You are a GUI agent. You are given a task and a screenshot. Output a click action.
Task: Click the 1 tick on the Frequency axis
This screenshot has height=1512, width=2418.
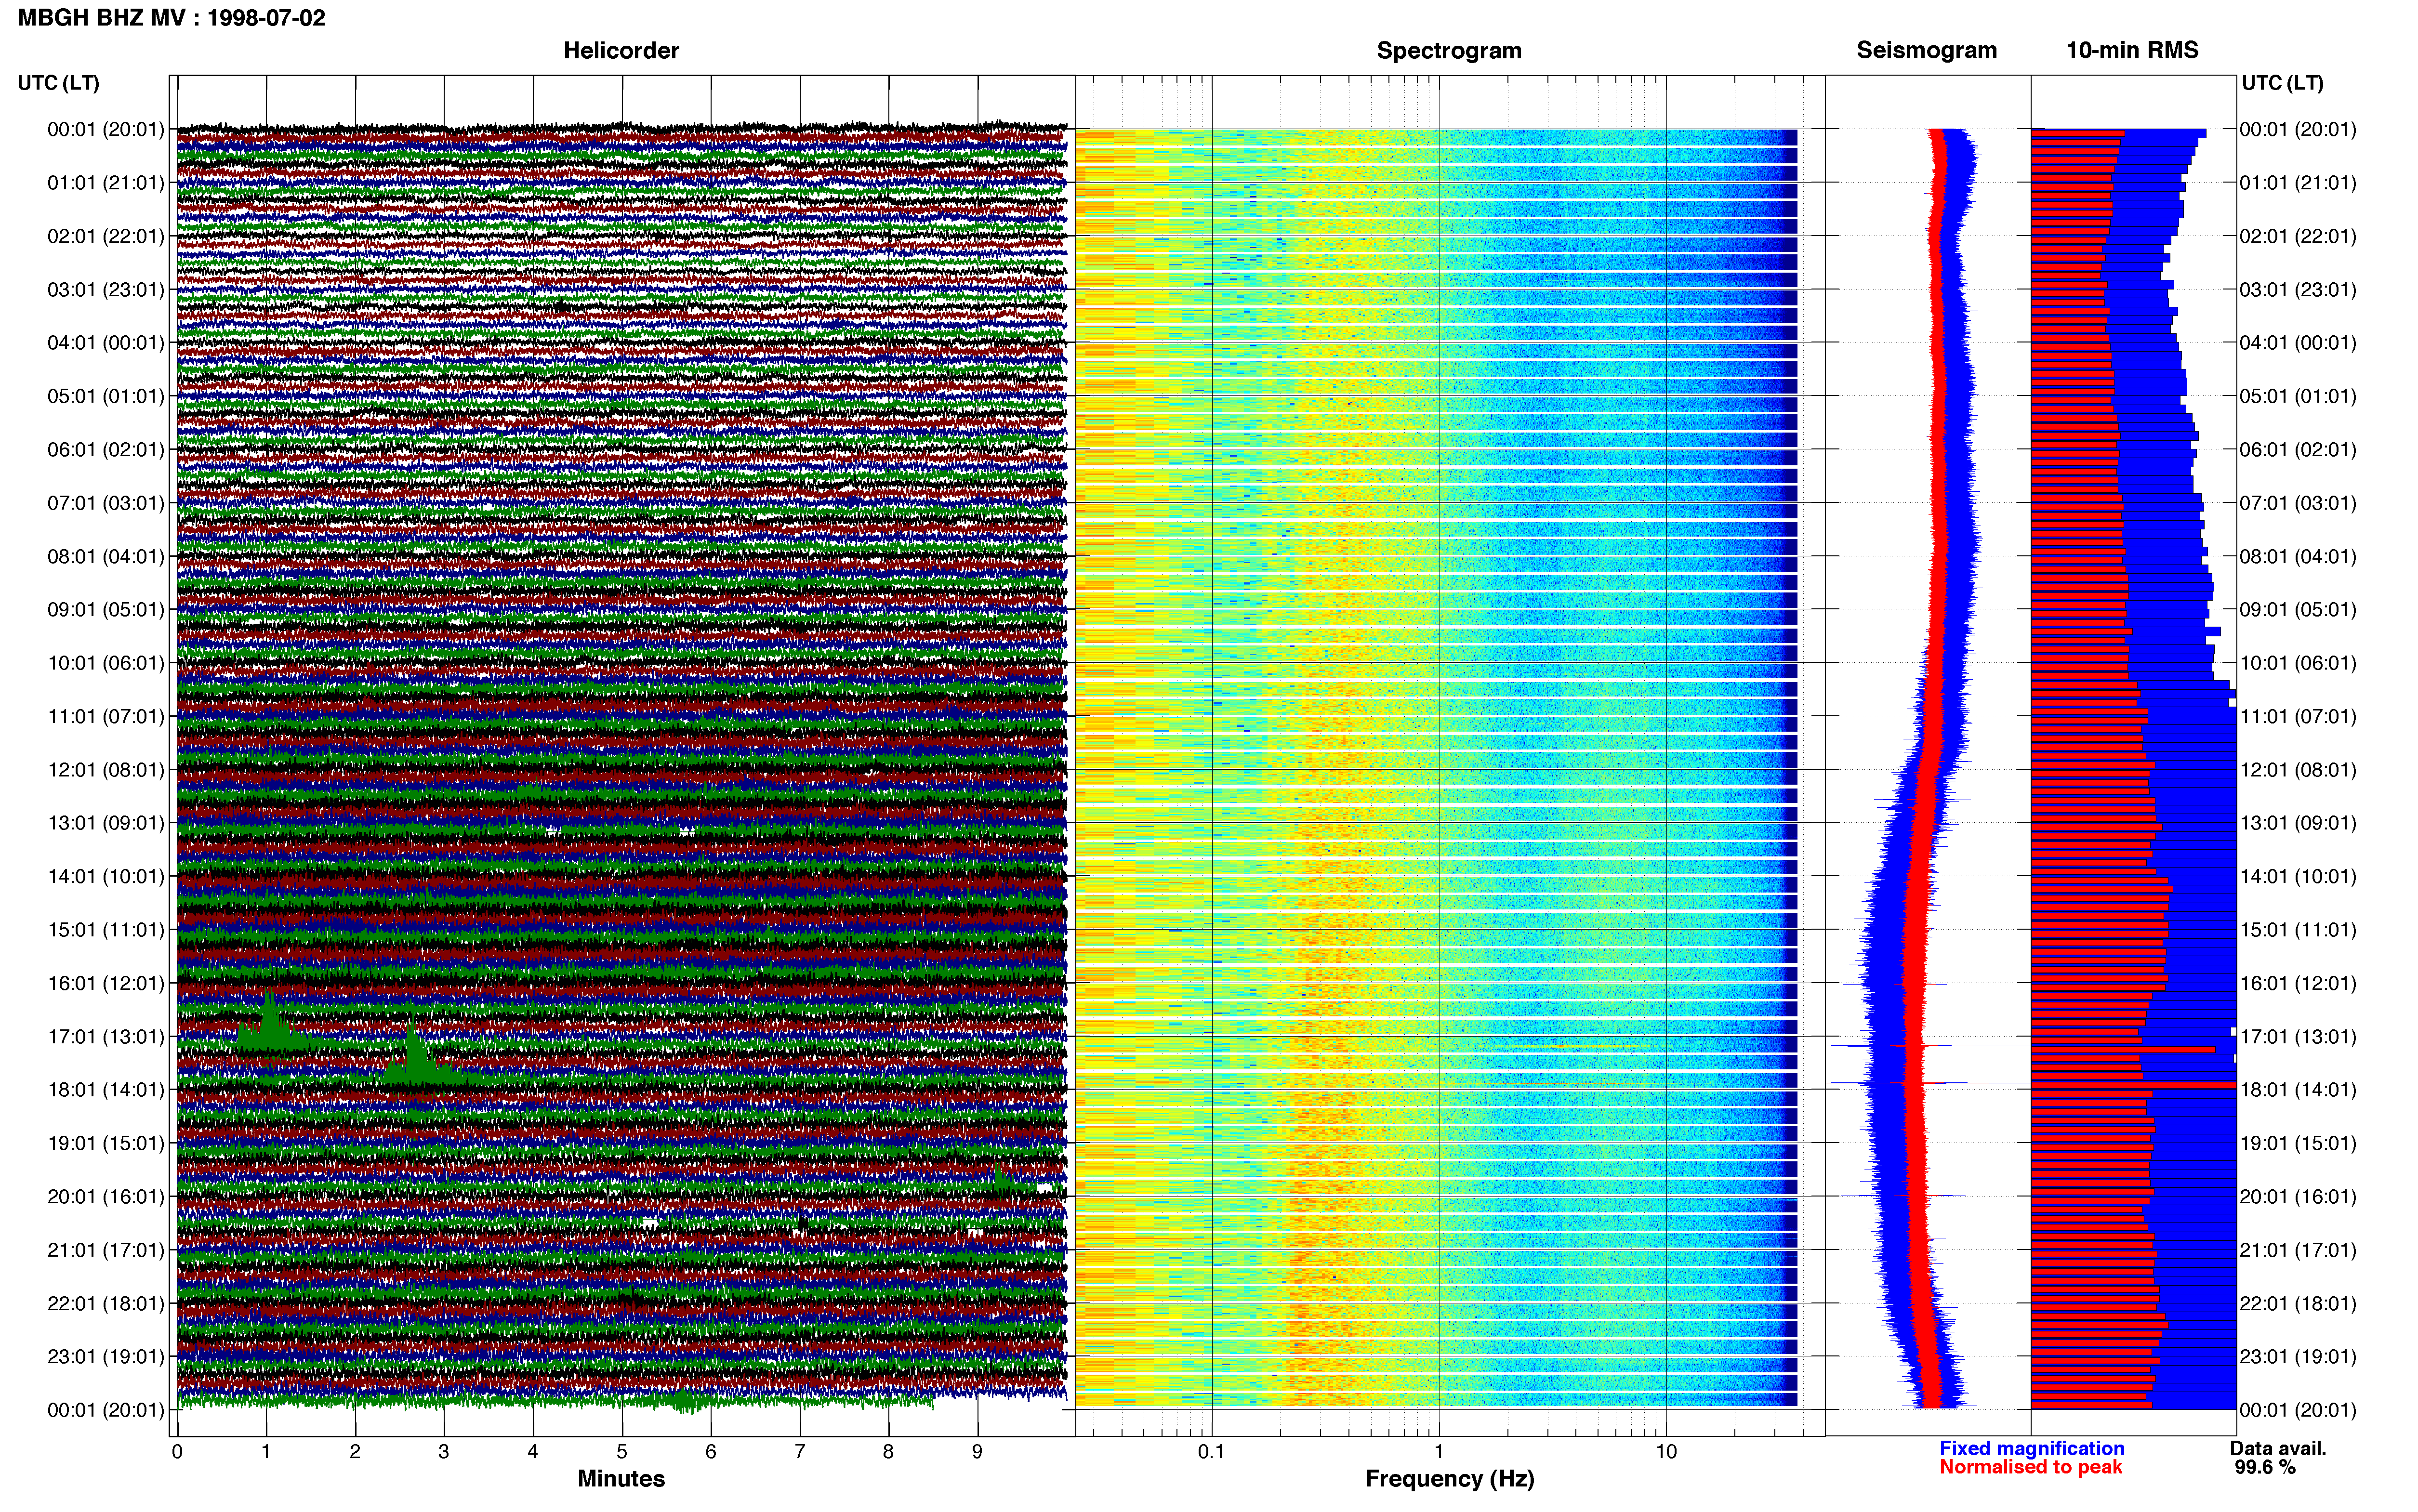[x=1439, y=1452]
